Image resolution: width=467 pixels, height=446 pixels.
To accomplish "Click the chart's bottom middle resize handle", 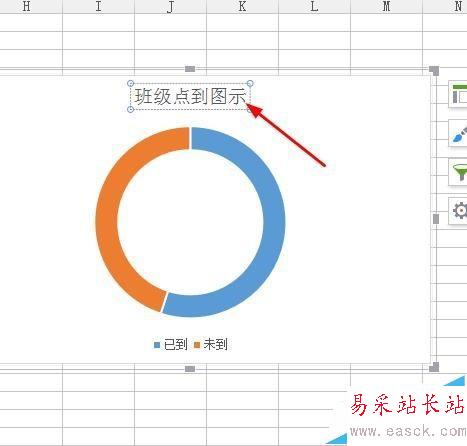I will click(x=190, y=369).
